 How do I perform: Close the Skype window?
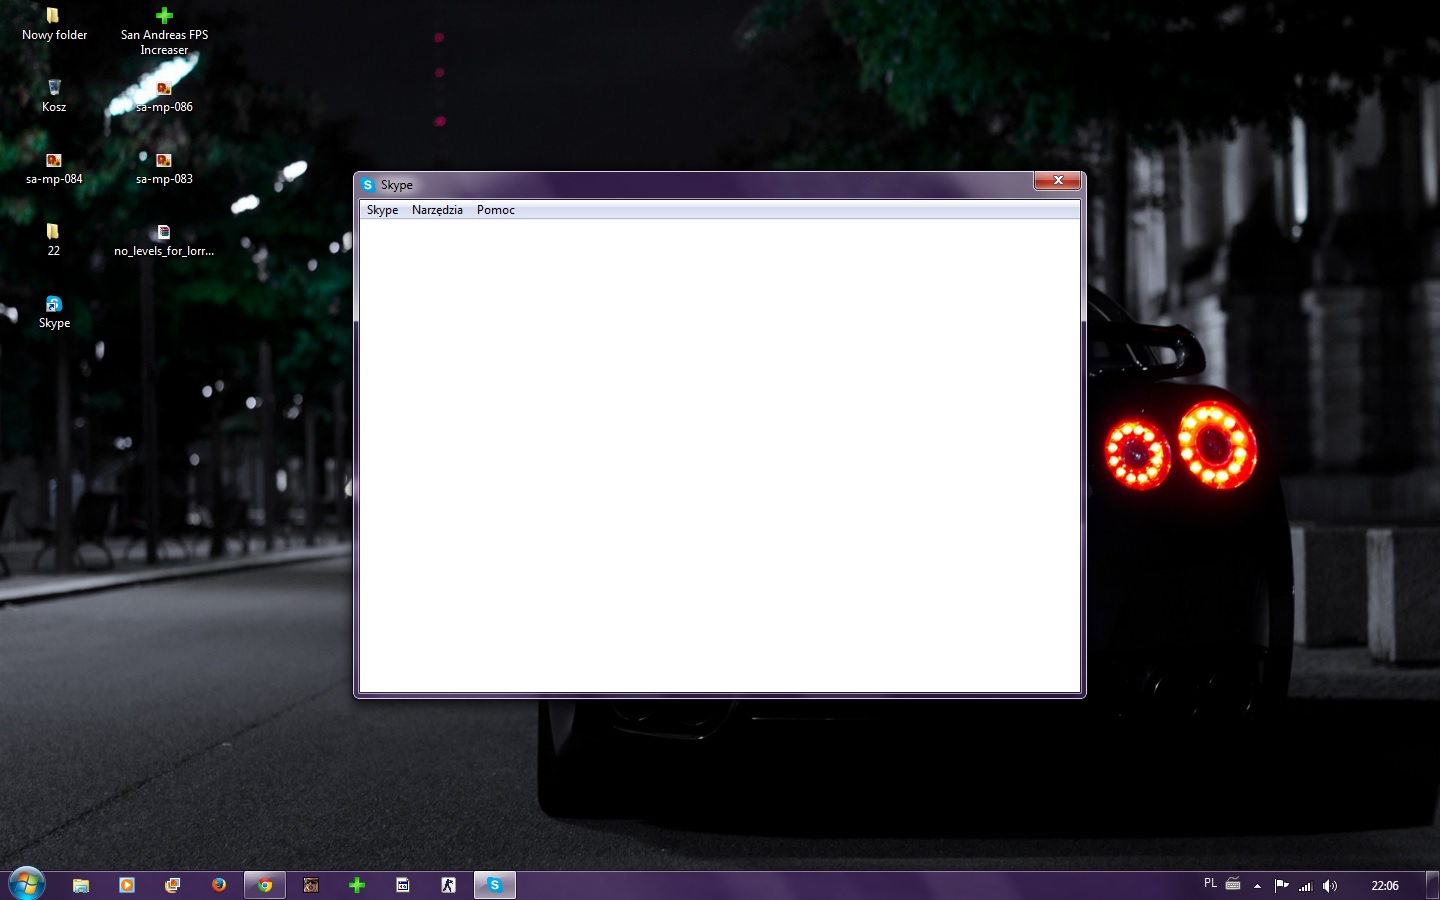[x=1057, y=180]
